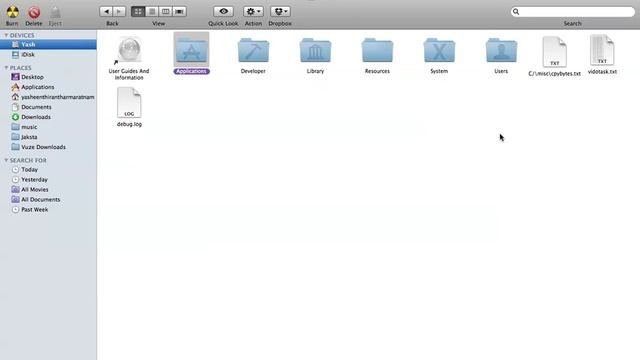Screen dimensions: 640x360
Task: Select the cpybytes.txt file icon
Action: point(554,52)
